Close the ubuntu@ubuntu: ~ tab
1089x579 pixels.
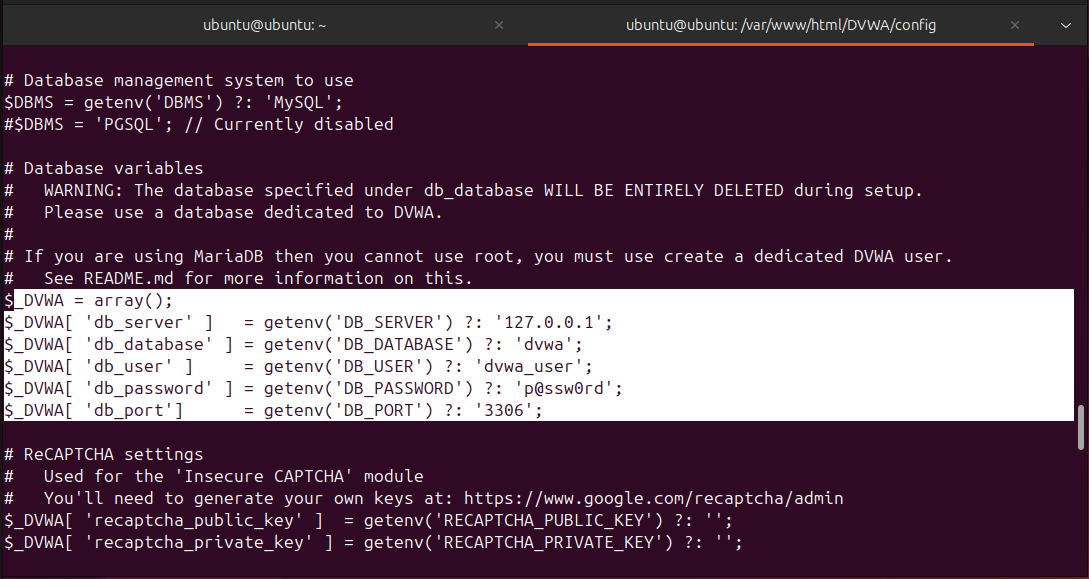[499, 25]
